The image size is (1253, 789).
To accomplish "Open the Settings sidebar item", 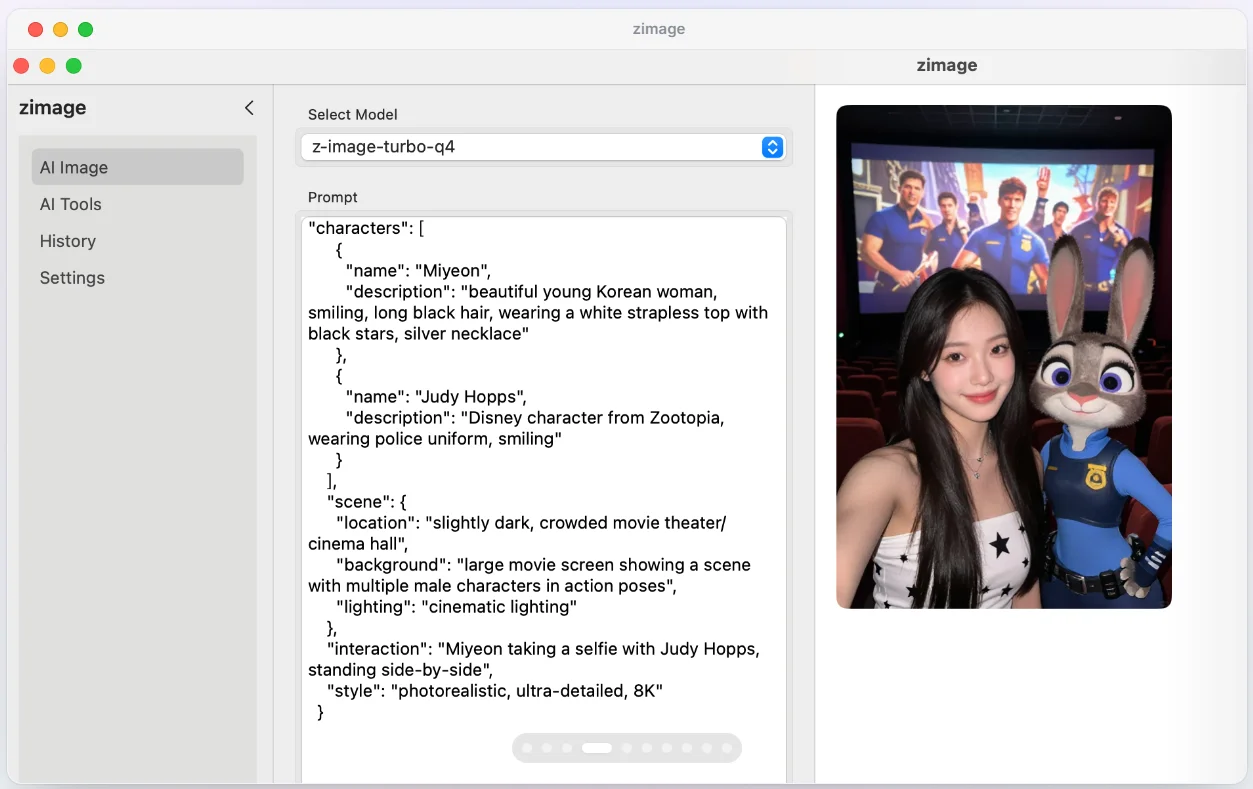I will pos(72,278).
